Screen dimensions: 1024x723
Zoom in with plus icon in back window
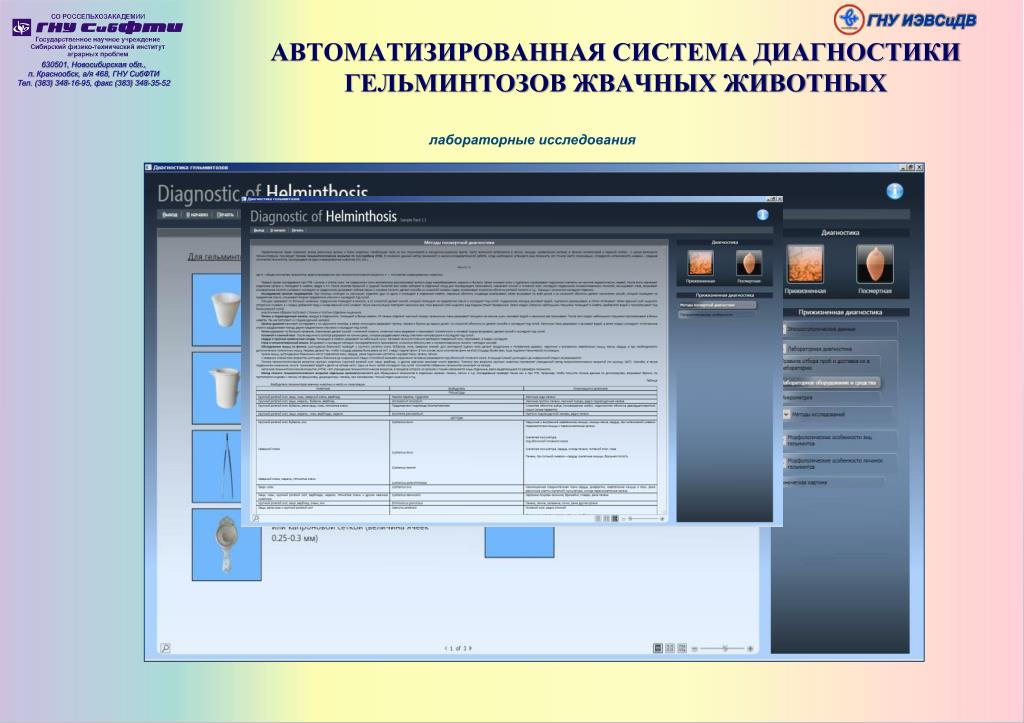point(750,649)
